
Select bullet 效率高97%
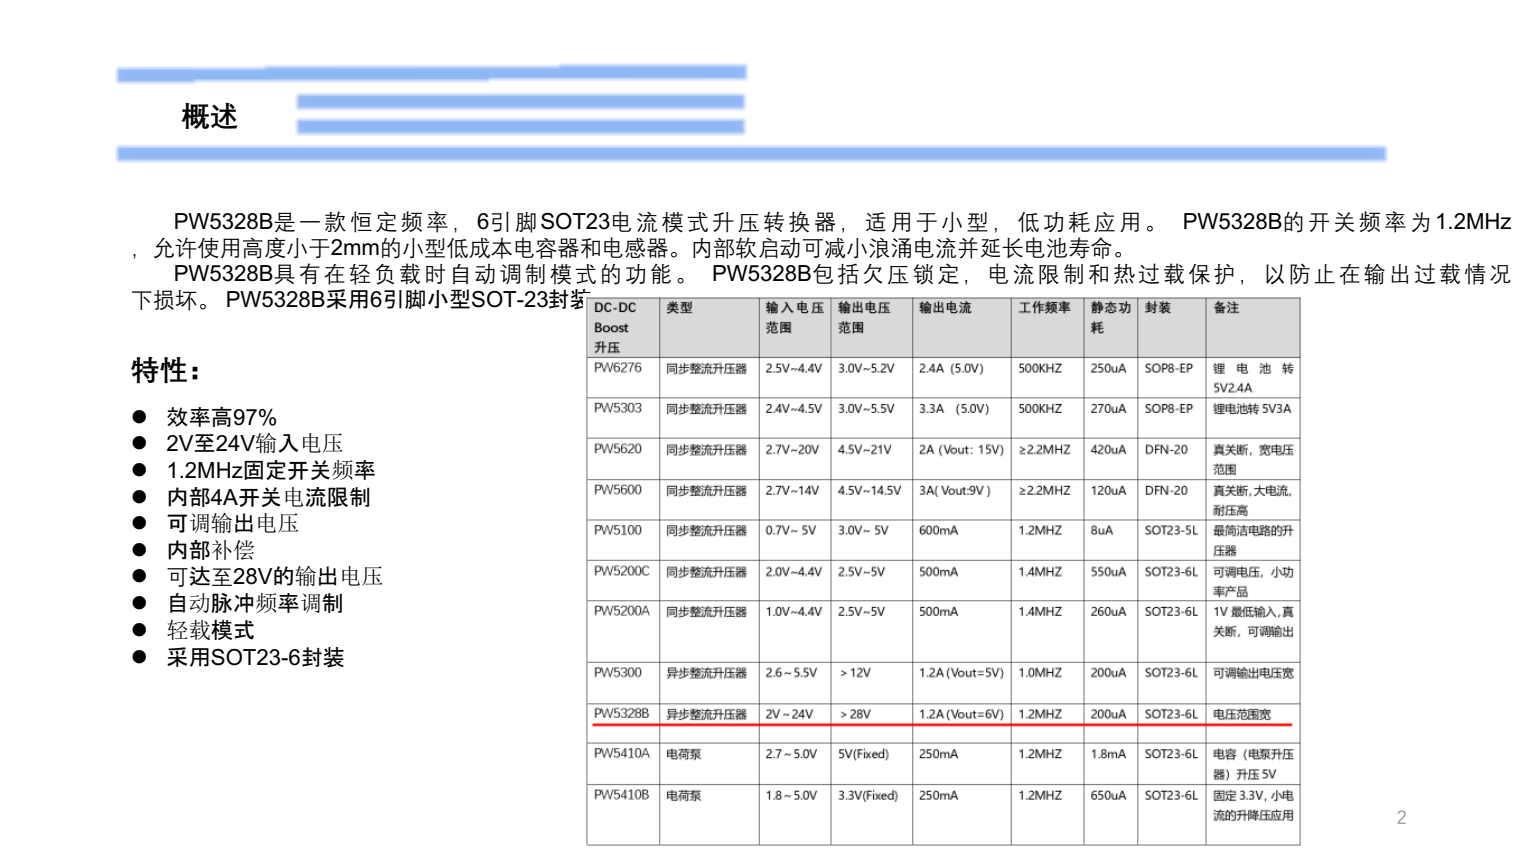click(x=221, y=417)
